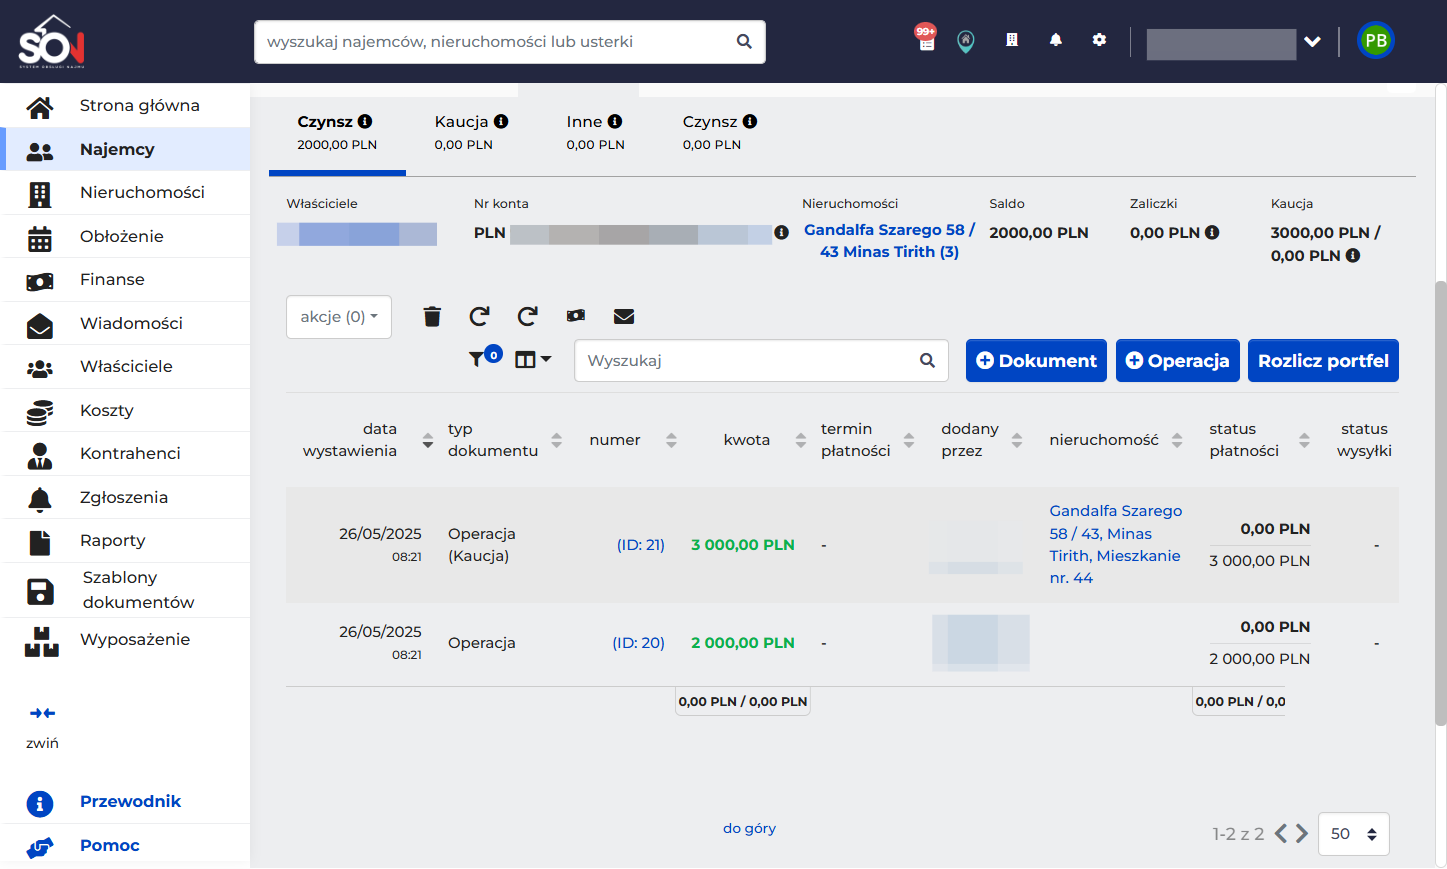Open the page size 50 selector
The width and height of the screenshot is (1447, 869).
[1354, 834]
